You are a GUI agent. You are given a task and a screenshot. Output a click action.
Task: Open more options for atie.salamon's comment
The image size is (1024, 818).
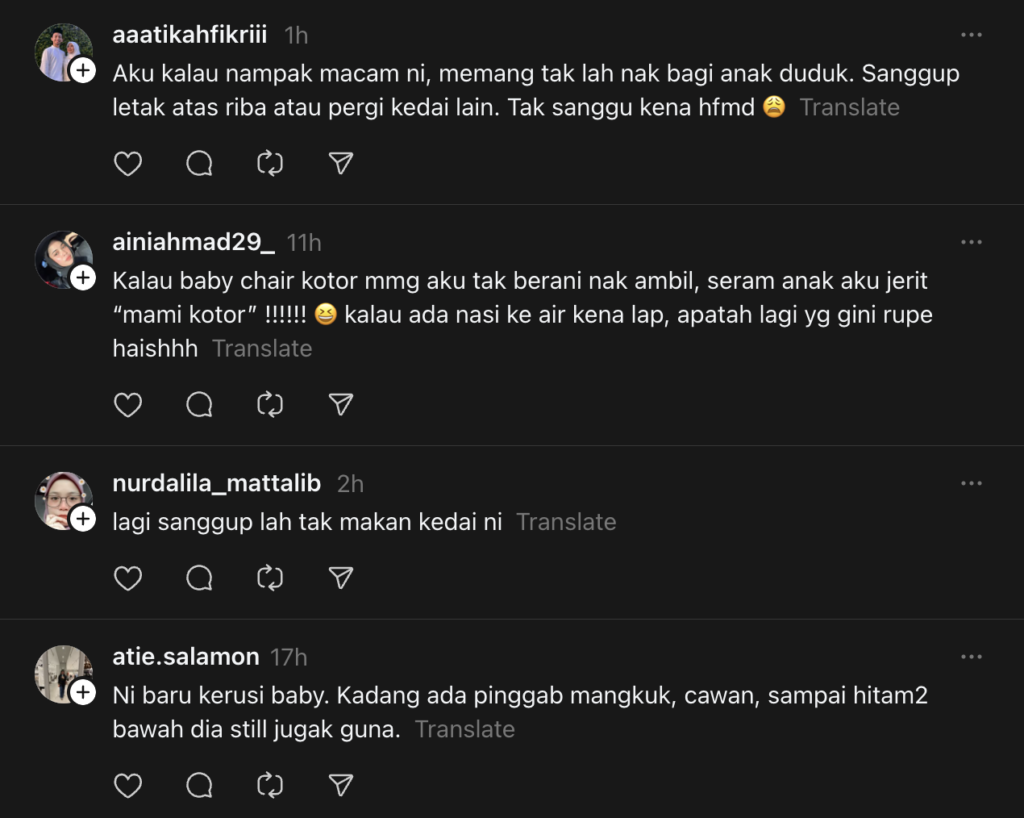[971, 657]
